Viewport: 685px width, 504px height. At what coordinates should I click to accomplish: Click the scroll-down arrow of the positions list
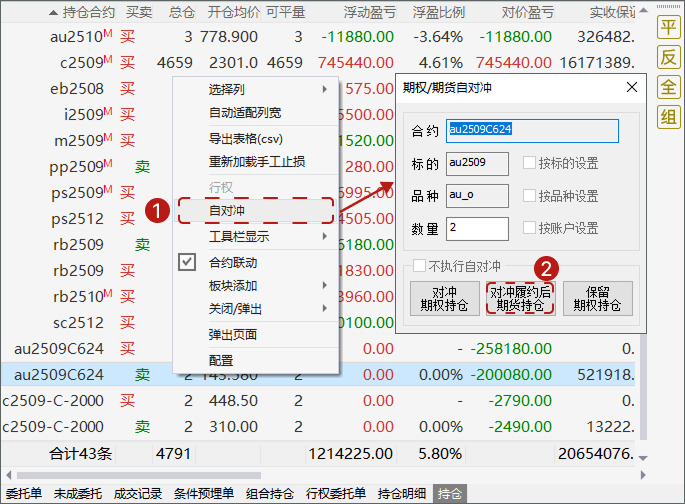pos(643,457)
